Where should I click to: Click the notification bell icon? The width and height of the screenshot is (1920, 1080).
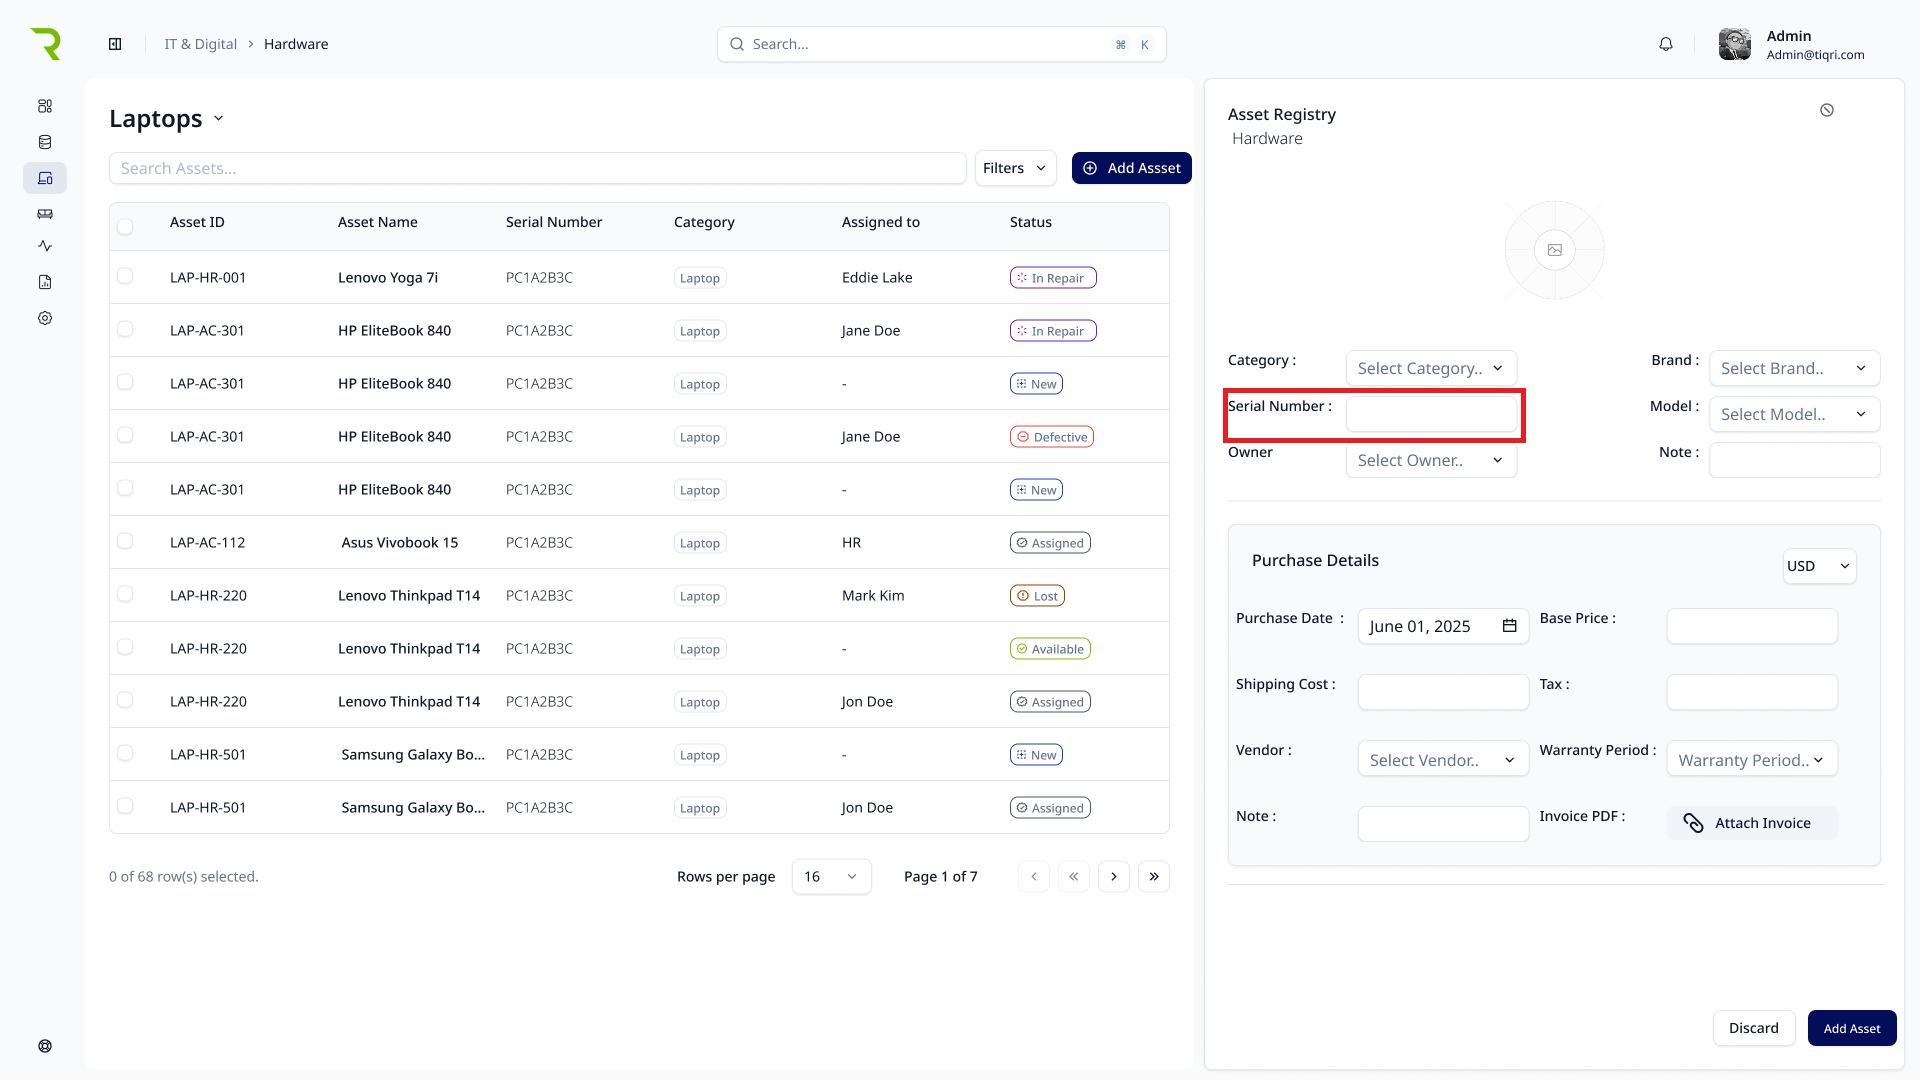pyautogui.click(x=1666, y=44)
